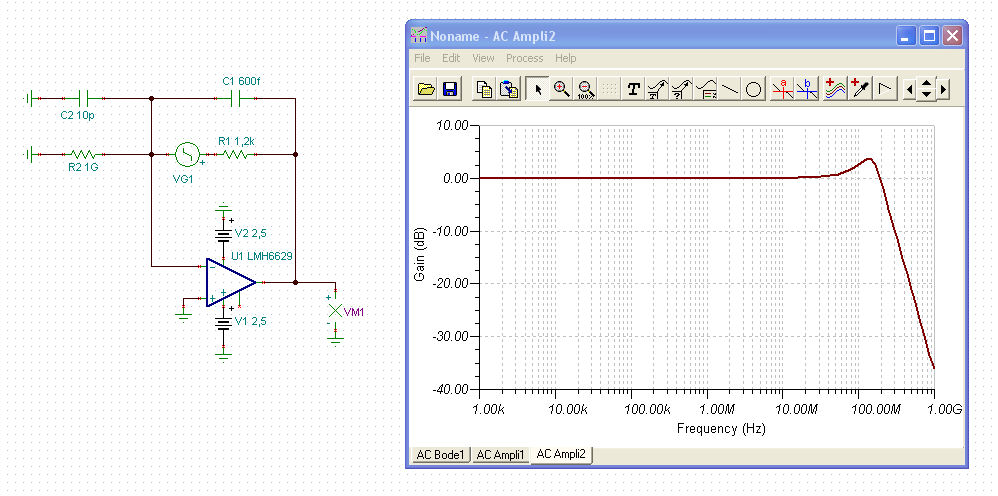Click the eyedropper with plus icon

[860, 89]
